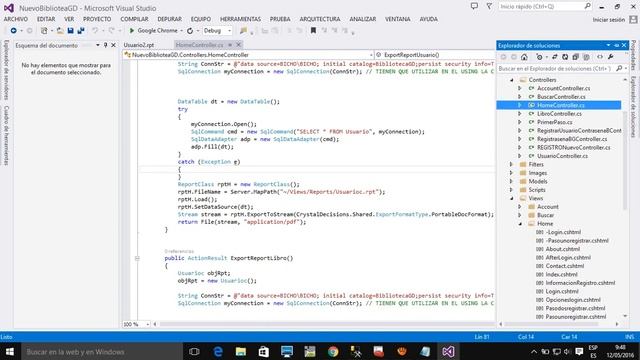Collapse the Home folder under Views
640x360 pixels.
(520, 224)
